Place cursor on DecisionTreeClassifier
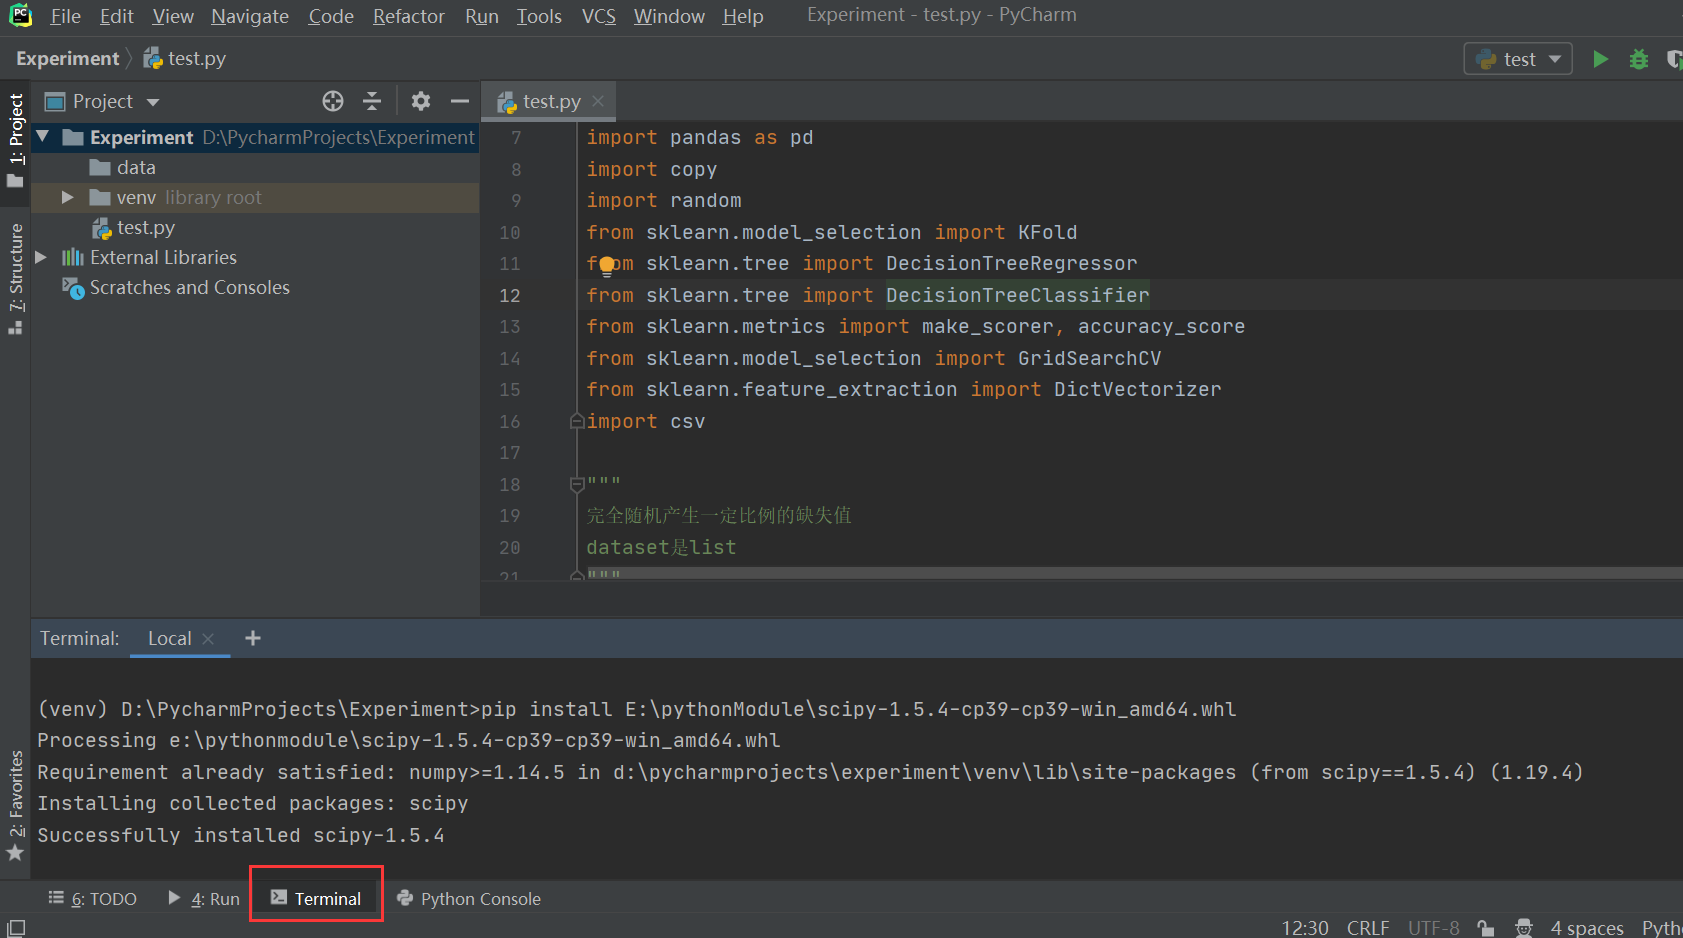Screen dimensions: 1683x938 coord(1017,295)
